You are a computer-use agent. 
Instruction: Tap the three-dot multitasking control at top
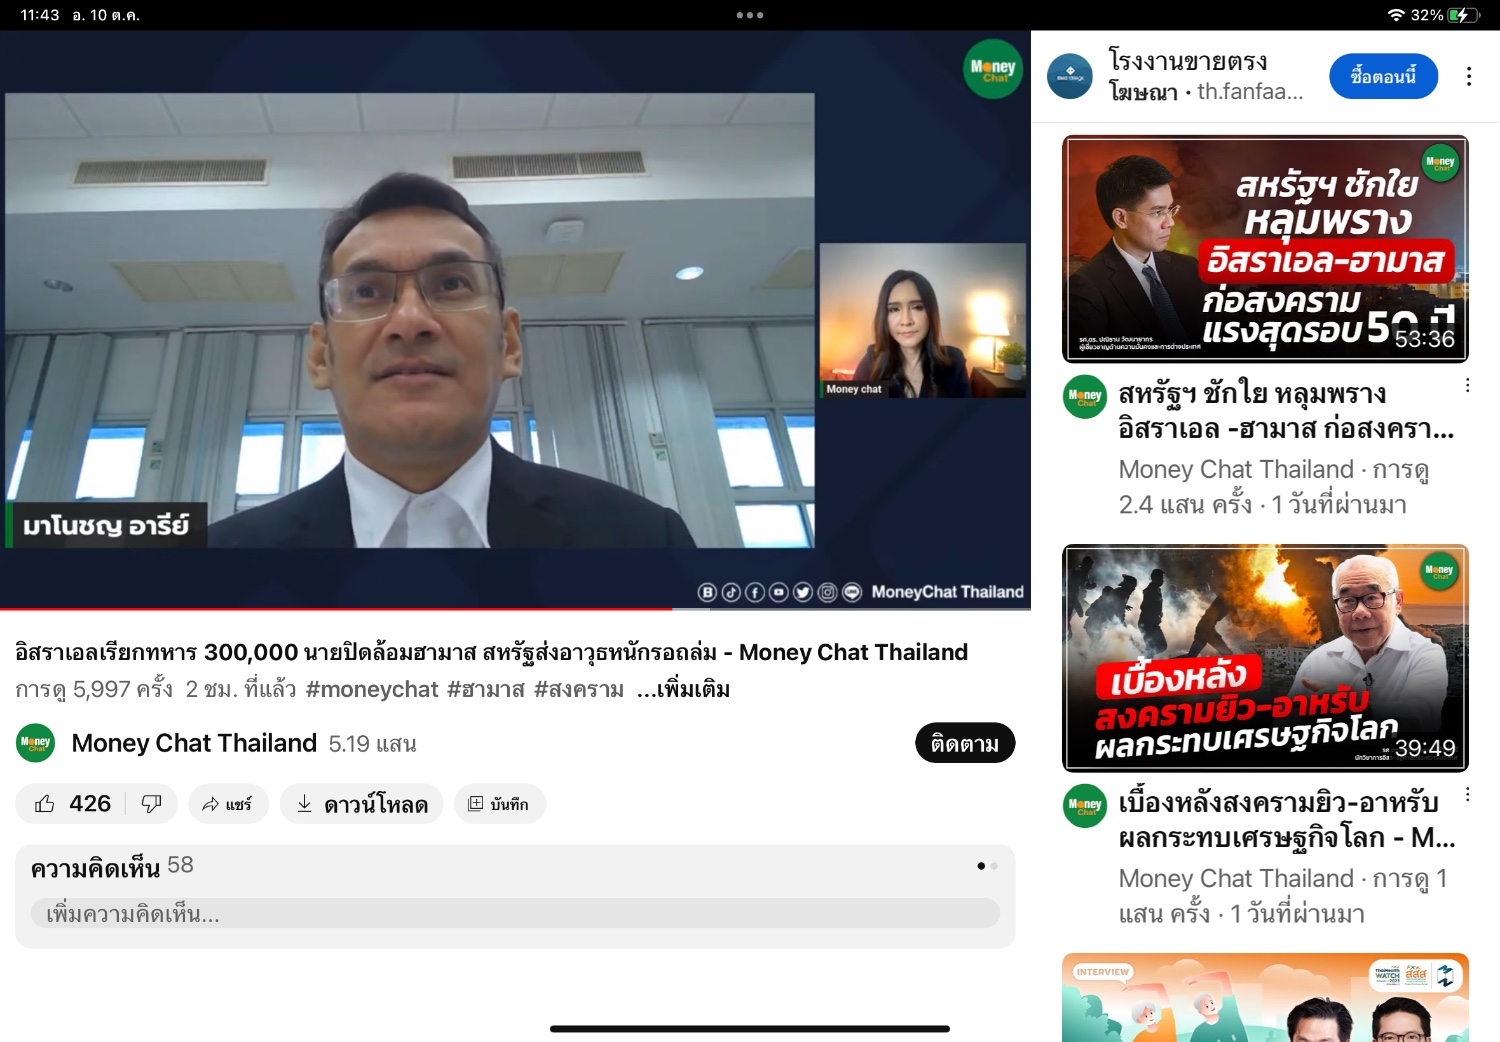pos(750,15)
